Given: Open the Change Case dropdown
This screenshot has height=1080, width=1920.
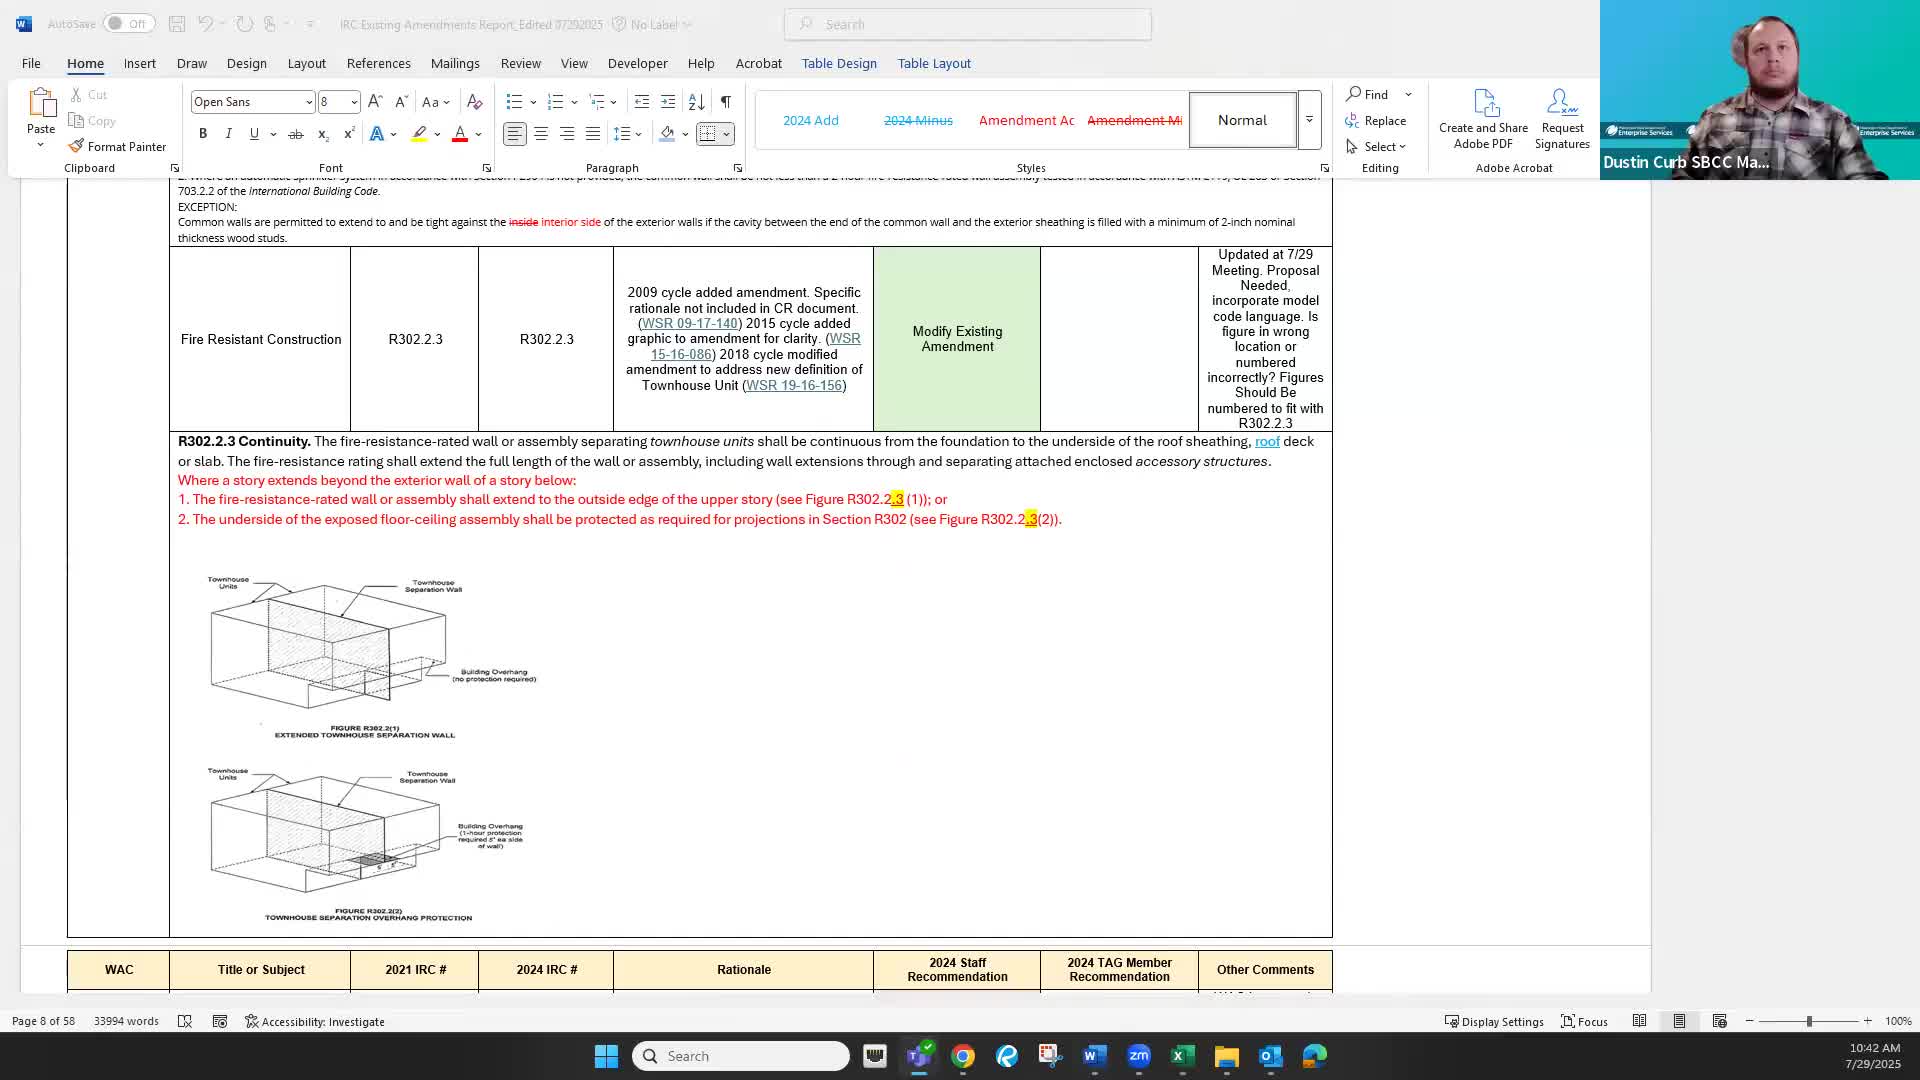Looking at the screenshot, I should (436, 102).
